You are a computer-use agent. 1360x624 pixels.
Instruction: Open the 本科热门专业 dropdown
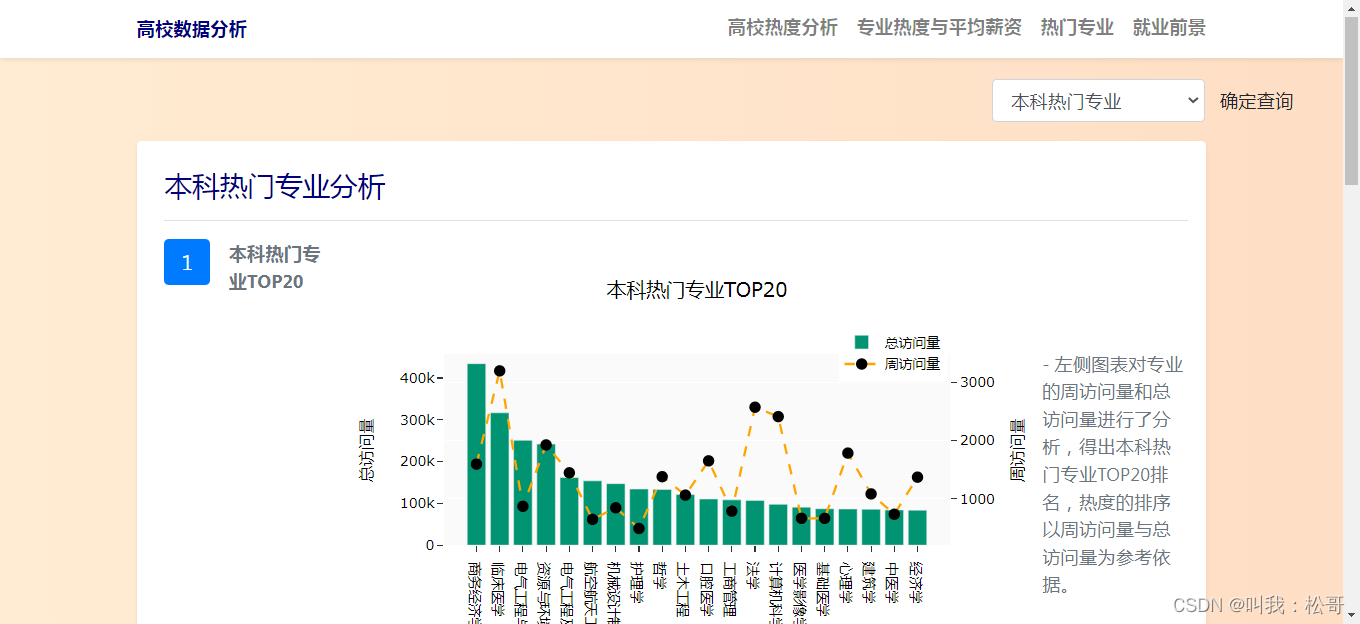(x=1097, y=100)
